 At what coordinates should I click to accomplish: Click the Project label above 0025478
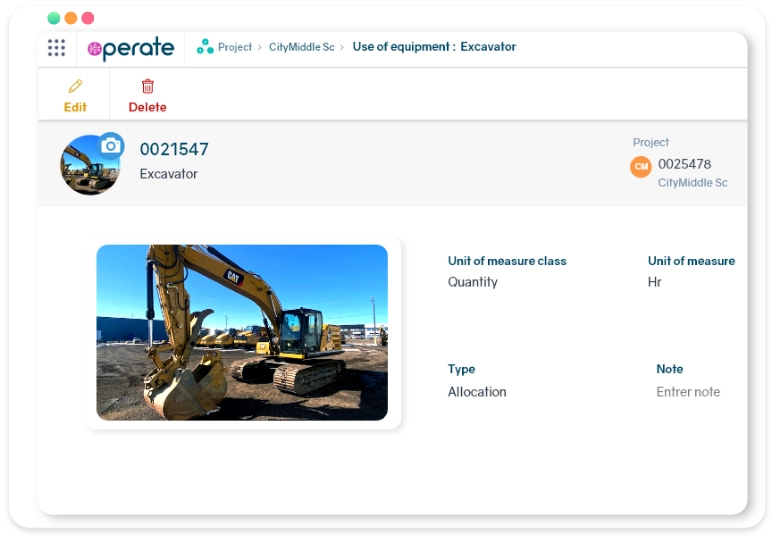[x=651, y=142]
